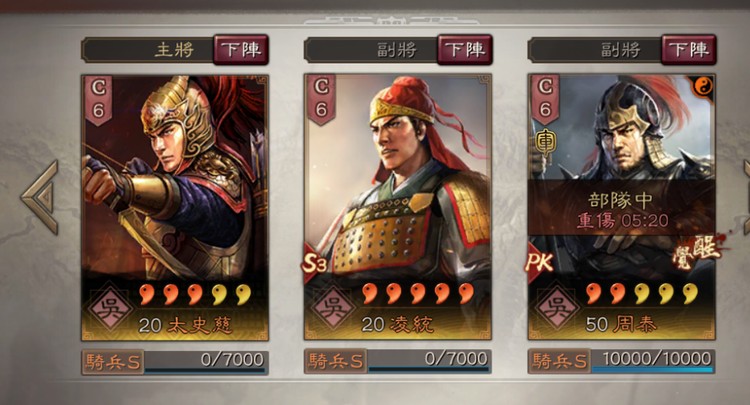Tap the S3 season badge on 凌統
Image resolution: width=750 pixels, height=405 pixels.
pos(316,263)
